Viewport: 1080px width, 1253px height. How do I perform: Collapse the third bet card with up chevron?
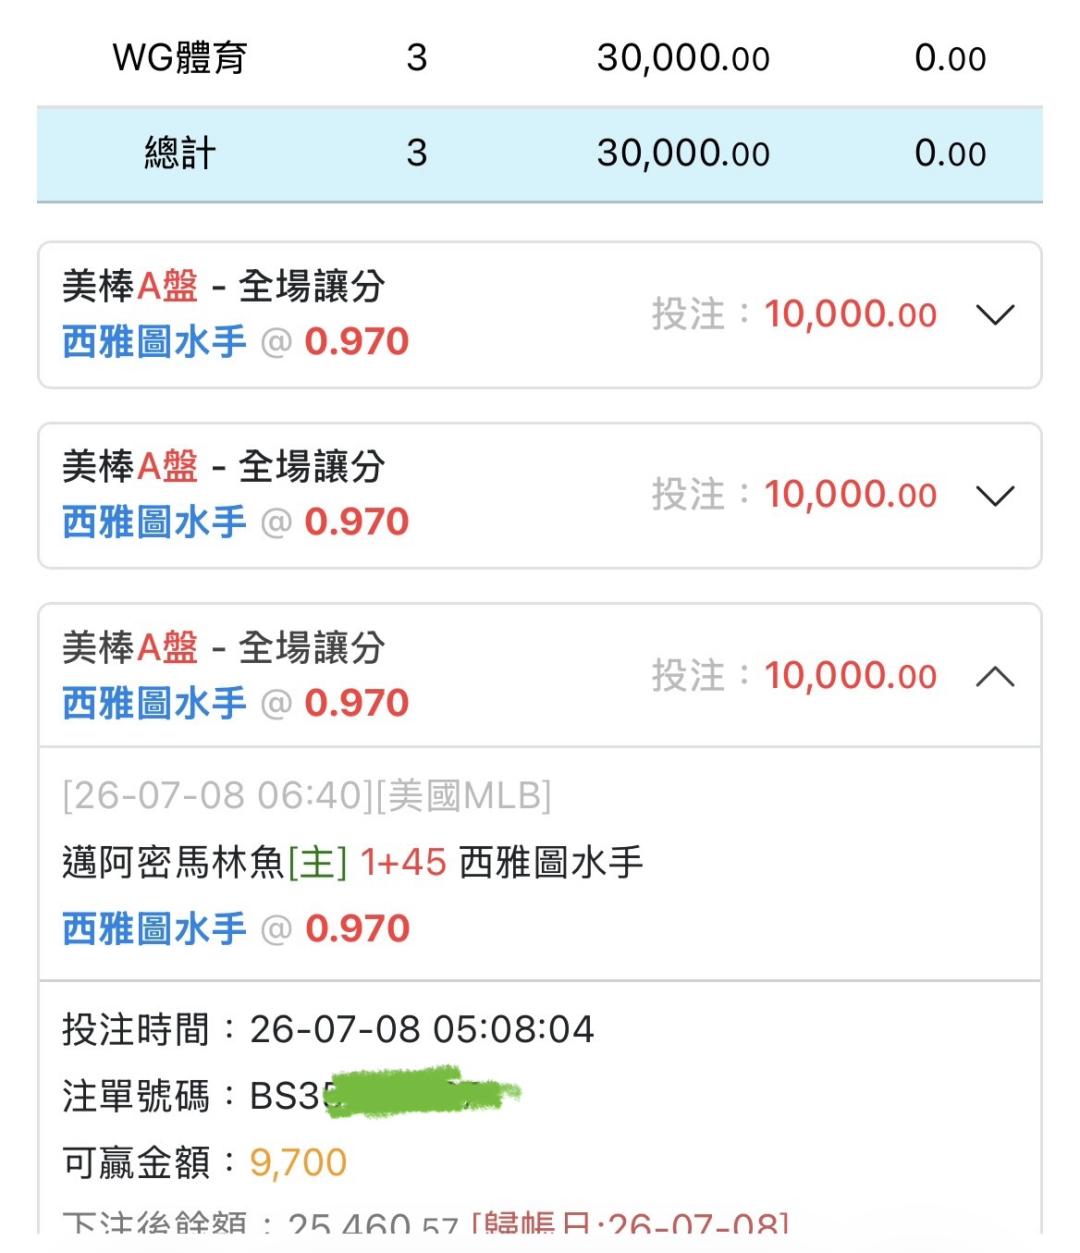point(995,677)
